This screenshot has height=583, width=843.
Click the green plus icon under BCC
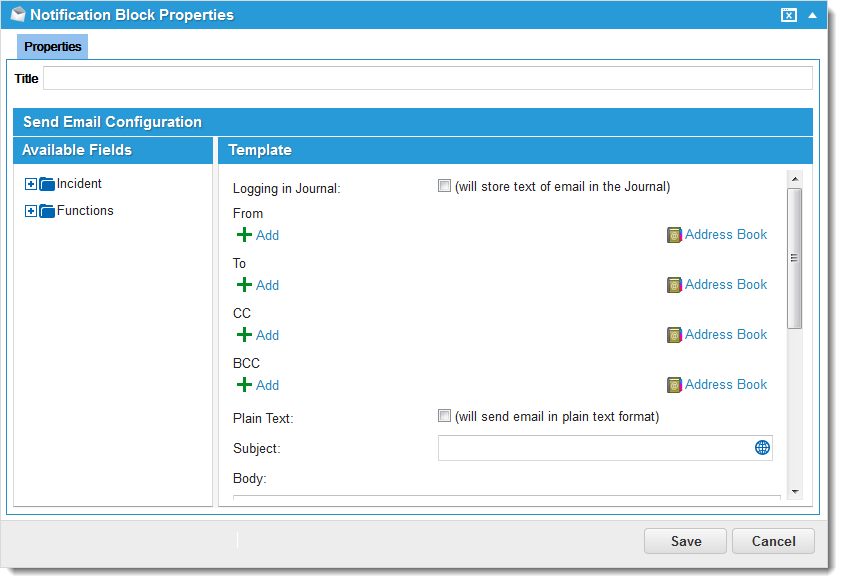click(x=244, y=385)
